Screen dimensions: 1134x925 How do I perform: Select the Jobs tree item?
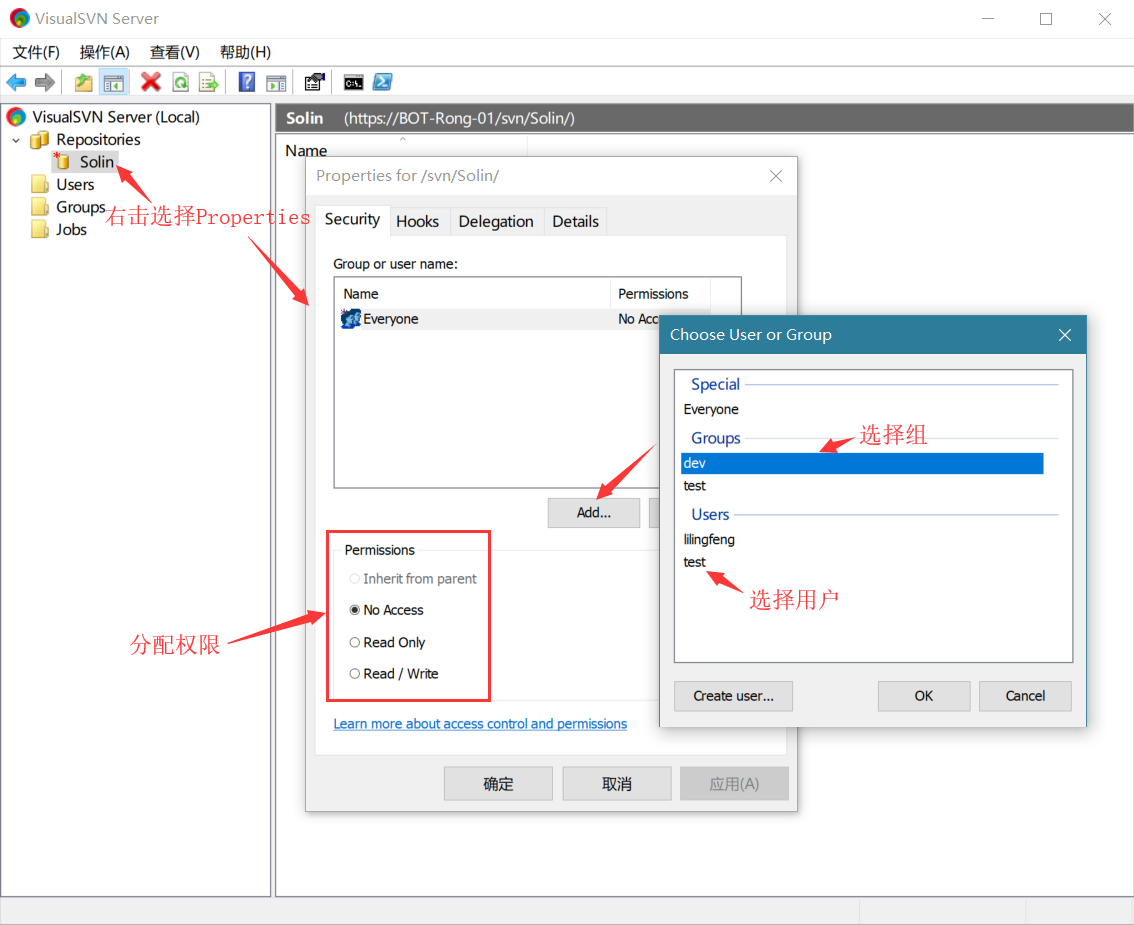click(x=72, y=229)
